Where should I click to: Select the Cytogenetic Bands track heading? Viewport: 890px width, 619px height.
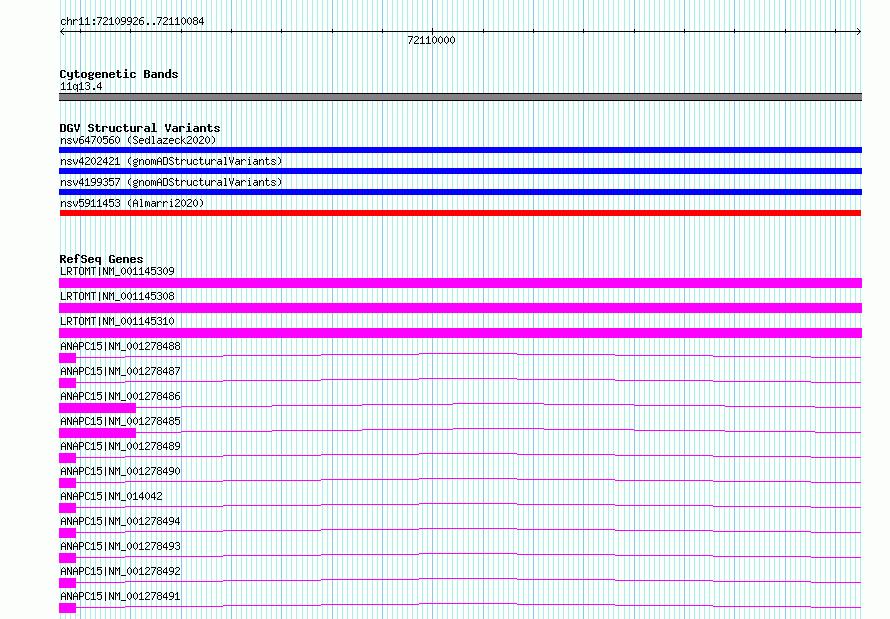point(119,74)
